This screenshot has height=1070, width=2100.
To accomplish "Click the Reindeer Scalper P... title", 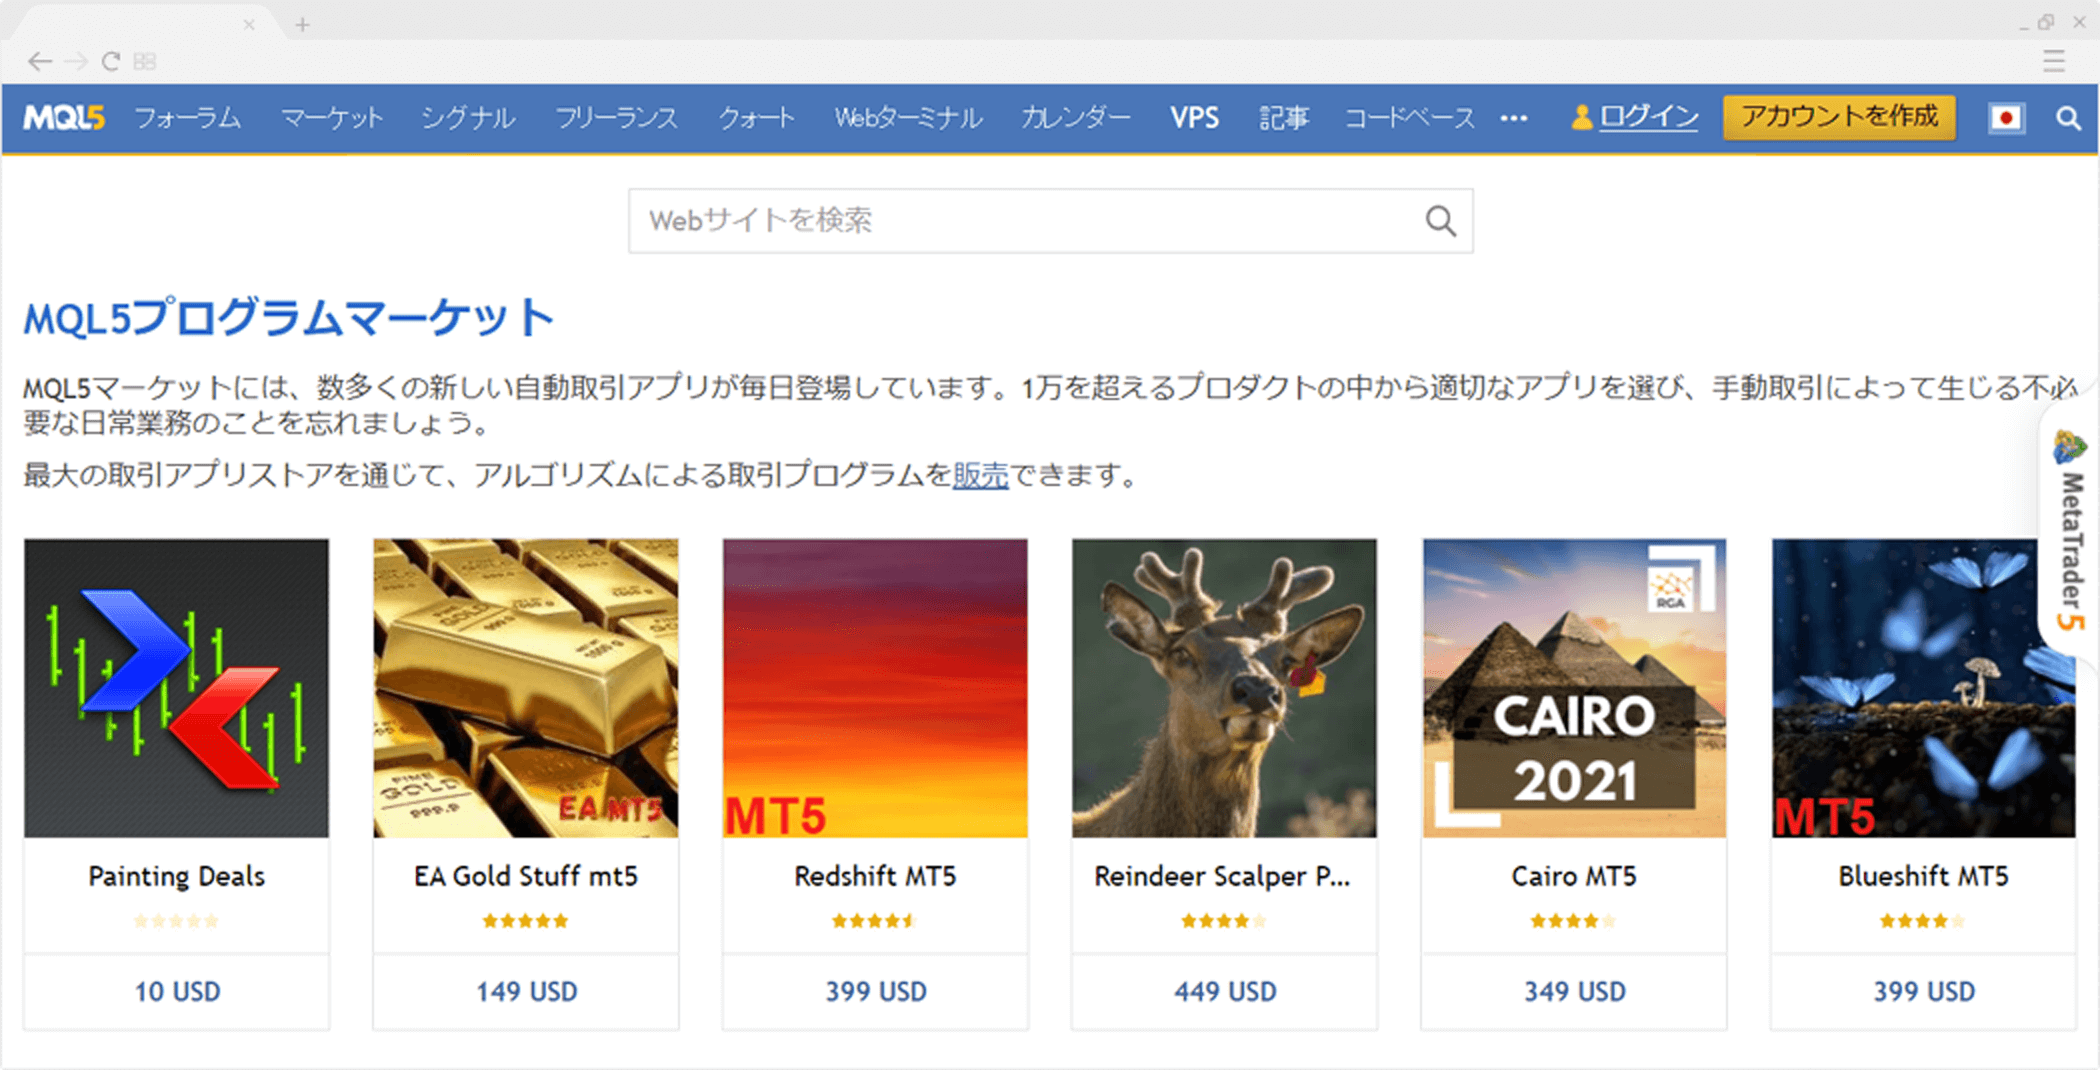I will point(1222,877).
